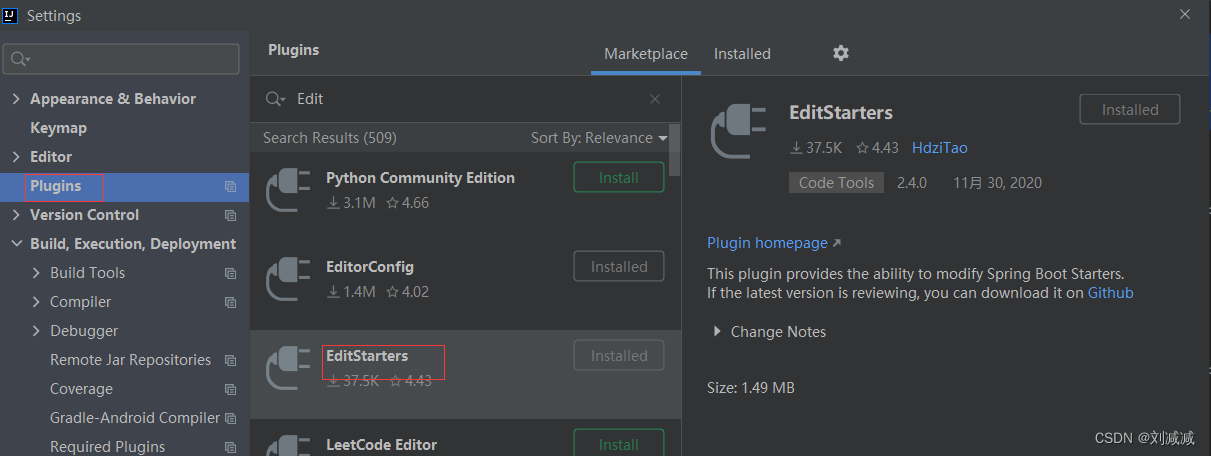
Task: Click the EditStarters list plugin icon
Action: pyautogui.click(x=288, y=368)
